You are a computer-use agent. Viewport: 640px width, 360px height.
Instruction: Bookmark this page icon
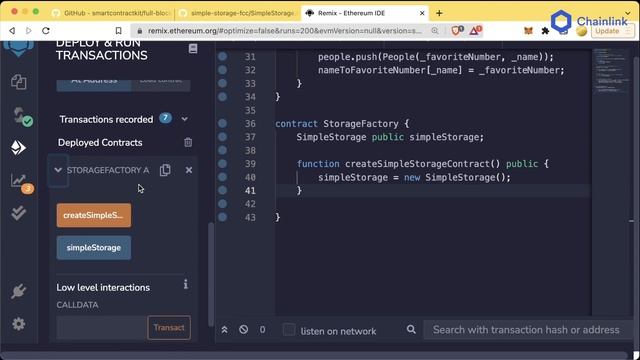(118, 31)
